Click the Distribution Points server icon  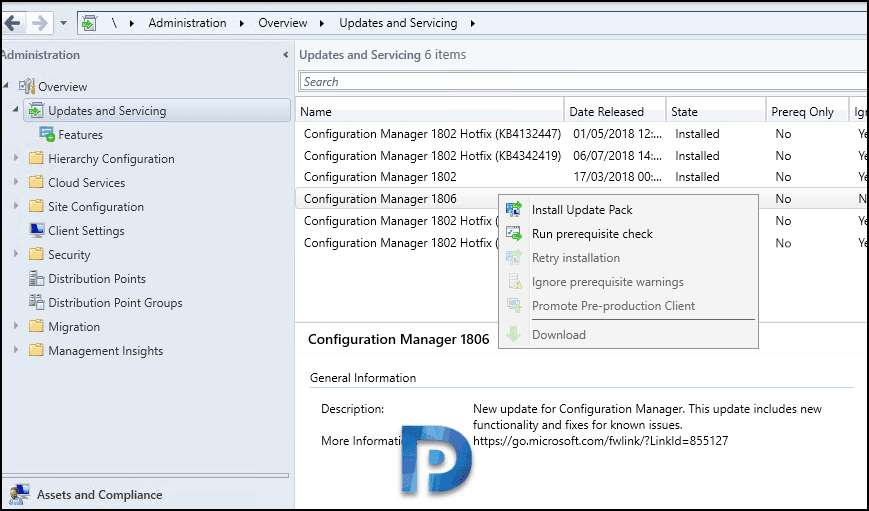point(37,278)
